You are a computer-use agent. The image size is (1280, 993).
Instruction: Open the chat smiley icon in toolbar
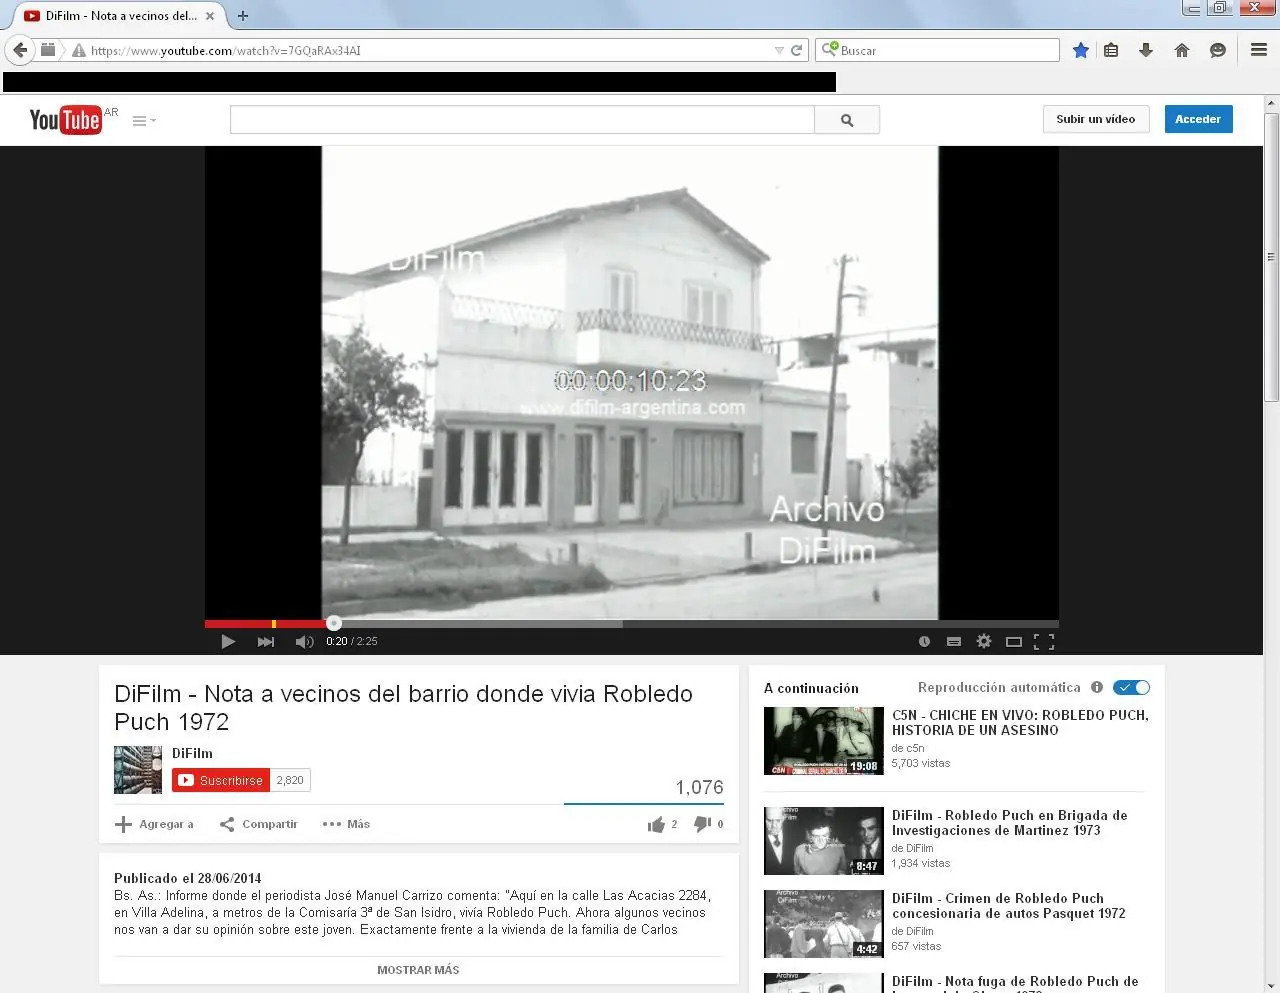(1218, 50)
